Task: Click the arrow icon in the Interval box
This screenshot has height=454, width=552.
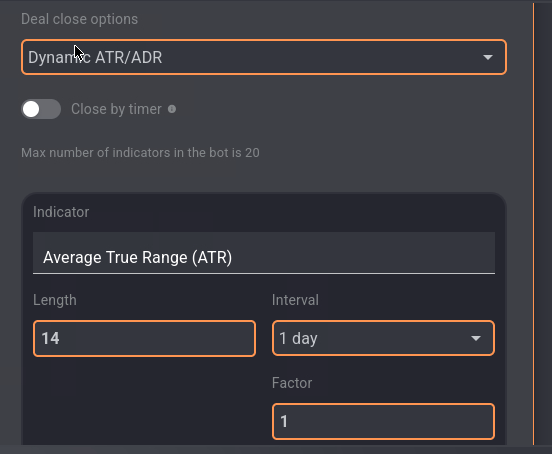Action: pyautogui.click(x=476, y=338)
